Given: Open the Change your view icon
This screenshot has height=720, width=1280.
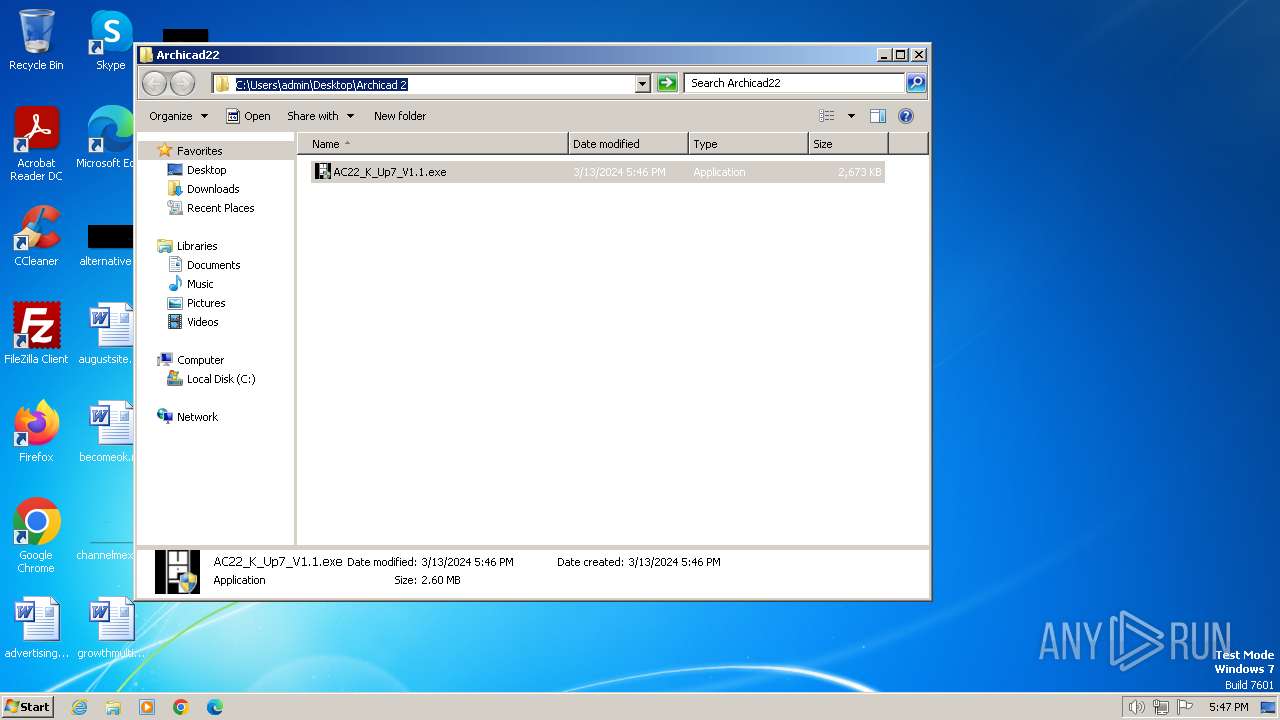Looking at the screenshot, I should point(827,116).
